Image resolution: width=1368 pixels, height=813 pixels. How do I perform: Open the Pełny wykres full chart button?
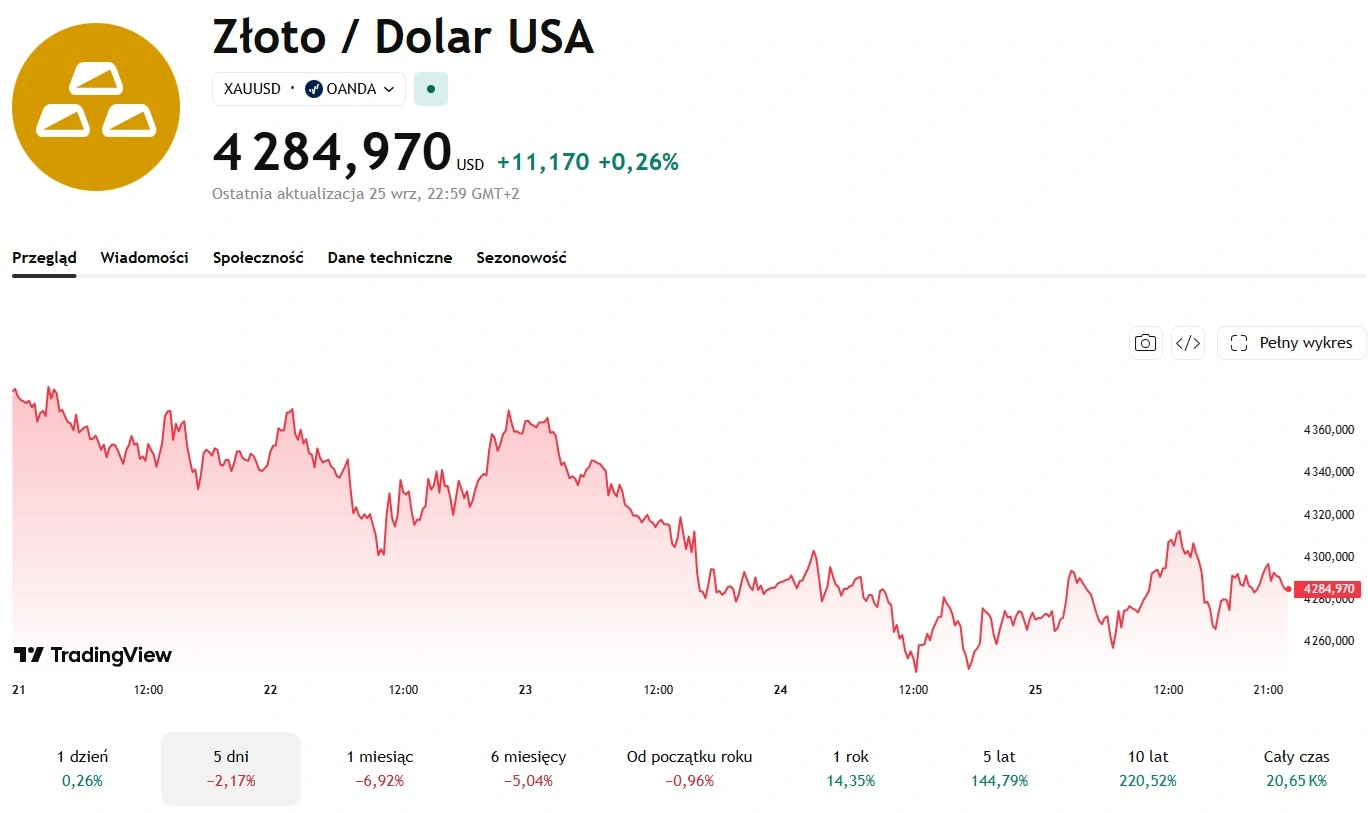click(1291, 343)
